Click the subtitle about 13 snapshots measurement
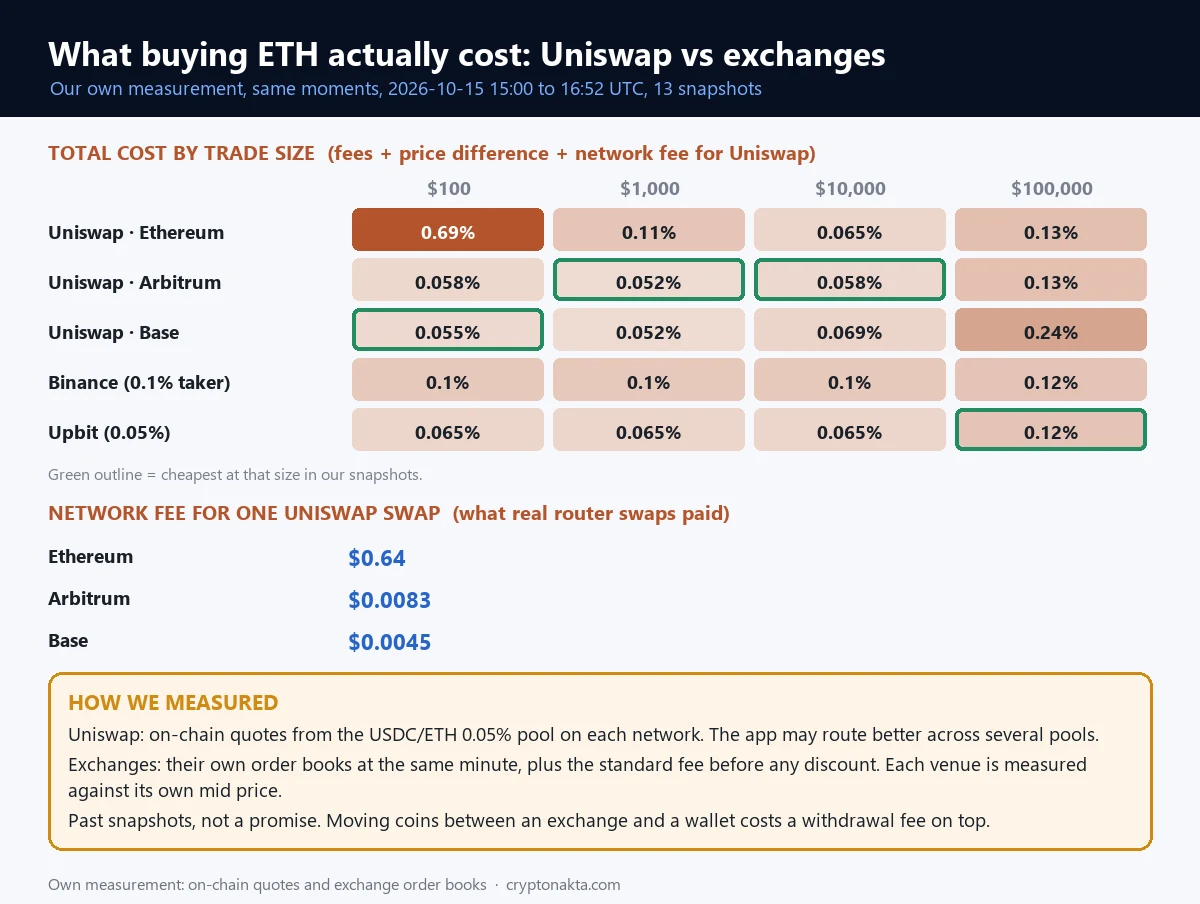Image resolution: width=1200 pixels, height=904 pixels. 405,89
